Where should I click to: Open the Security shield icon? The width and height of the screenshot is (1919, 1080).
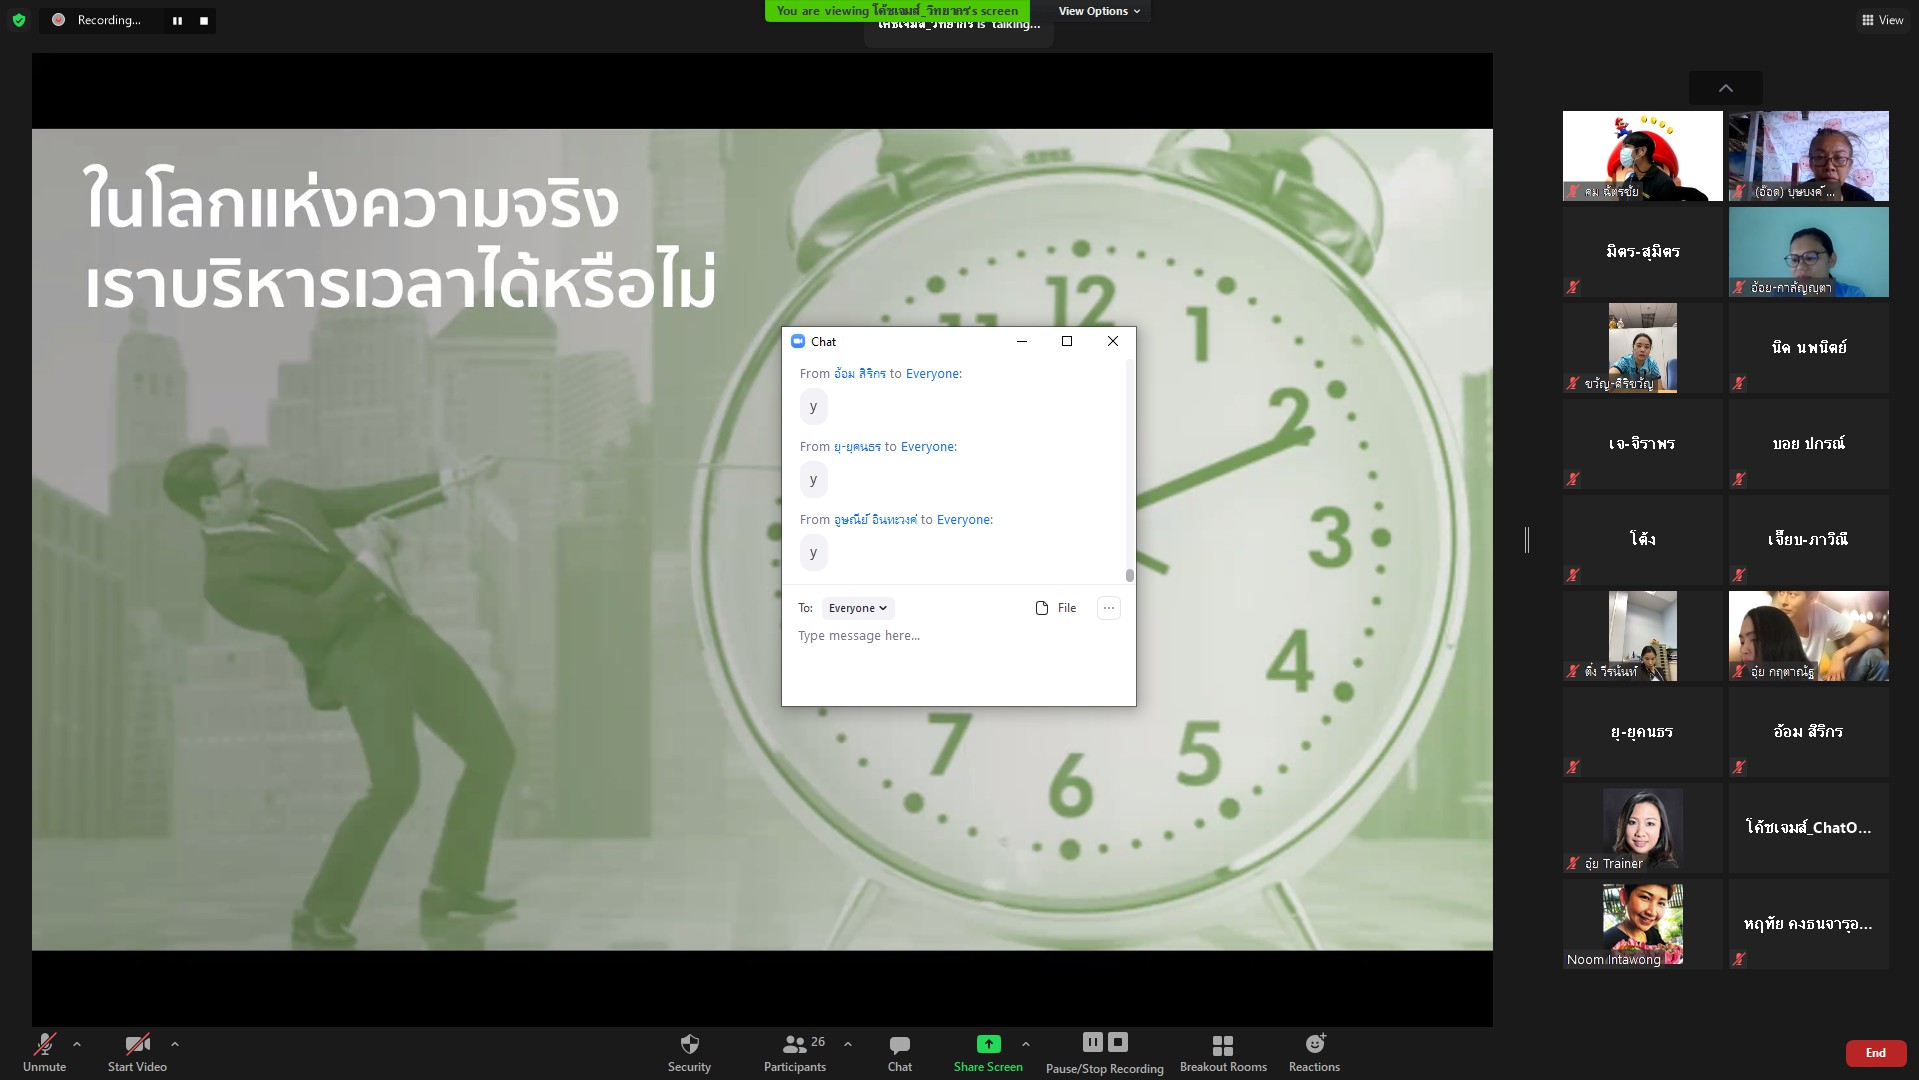pos(689,1045)
